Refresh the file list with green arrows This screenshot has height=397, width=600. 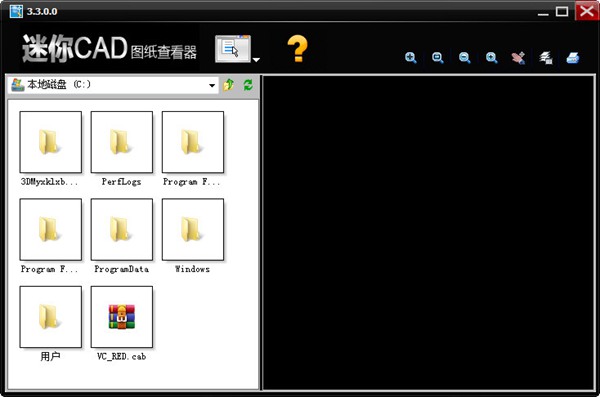tap(248, 85)
